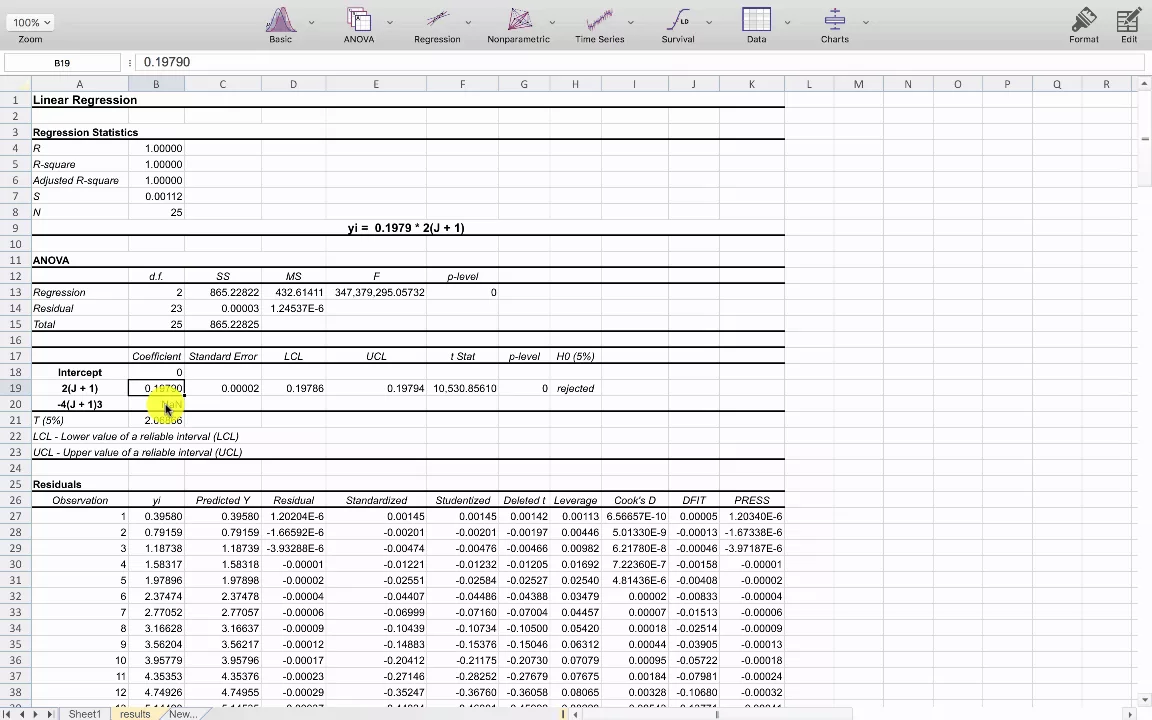The width and height of the screenshot is (1152, 720).
Task: Switch to the results sheet tab
Action: (x=135, y=714)
